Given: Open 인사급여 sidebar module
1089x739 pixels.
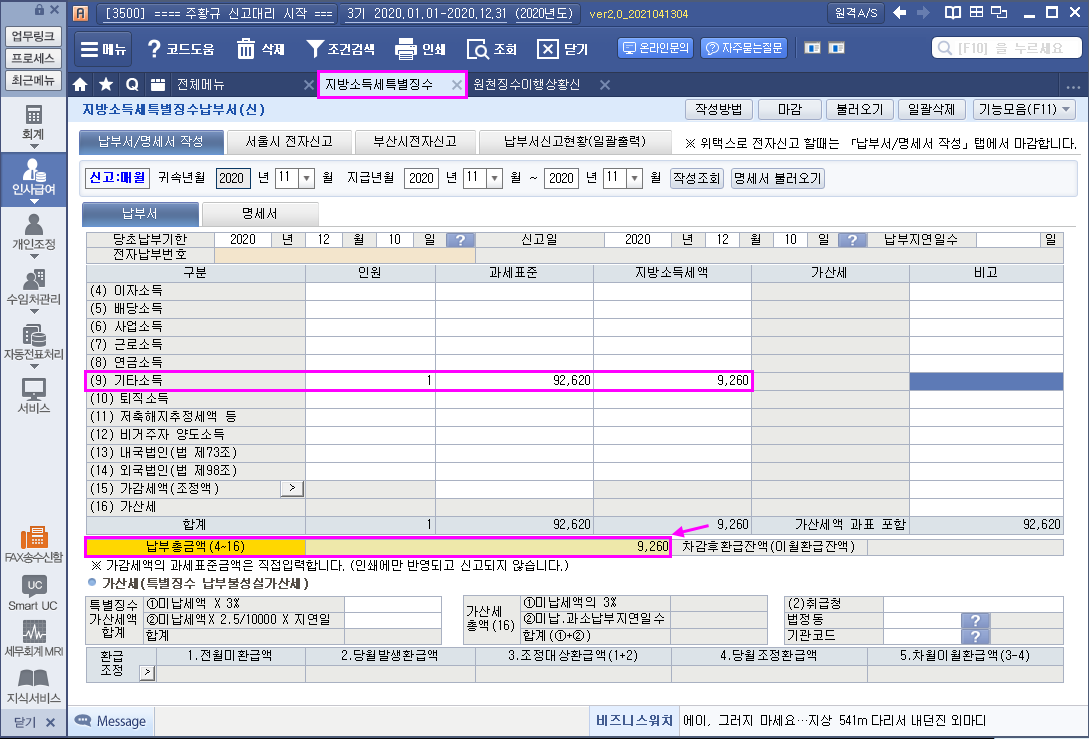Looking at the screenshot, I should point(33,179).
